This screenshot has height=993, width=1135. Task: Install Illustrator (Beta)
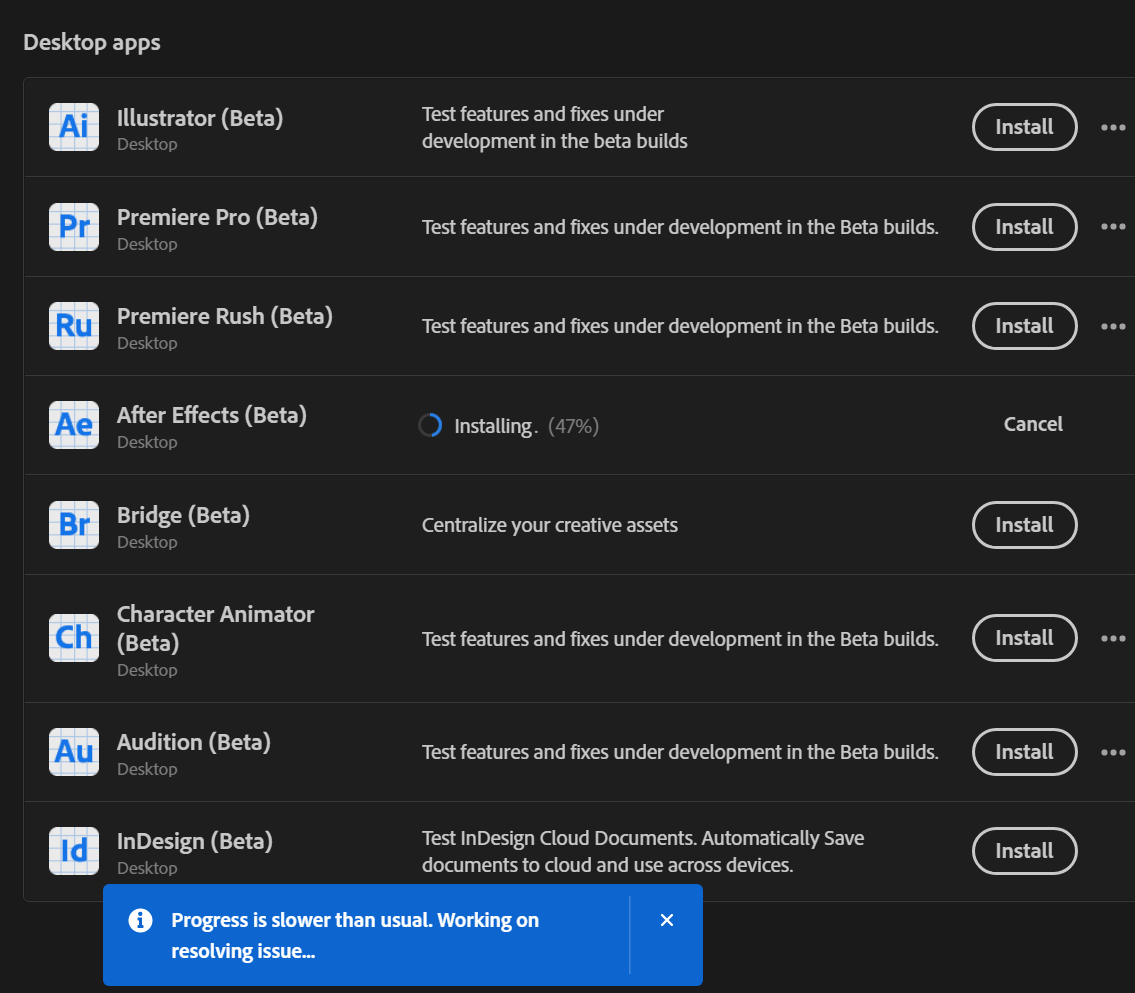tap(1024, 127)
